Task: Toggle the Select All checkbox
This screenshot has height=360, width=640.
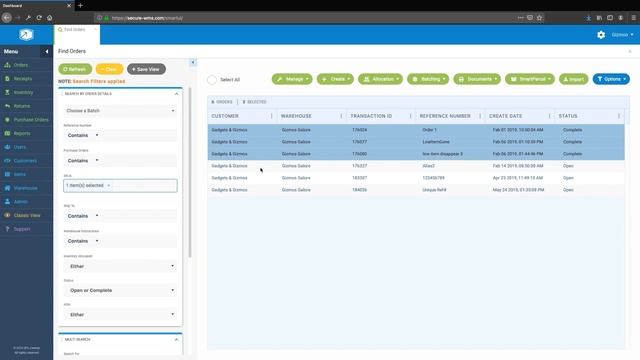Action: point(212,80)
